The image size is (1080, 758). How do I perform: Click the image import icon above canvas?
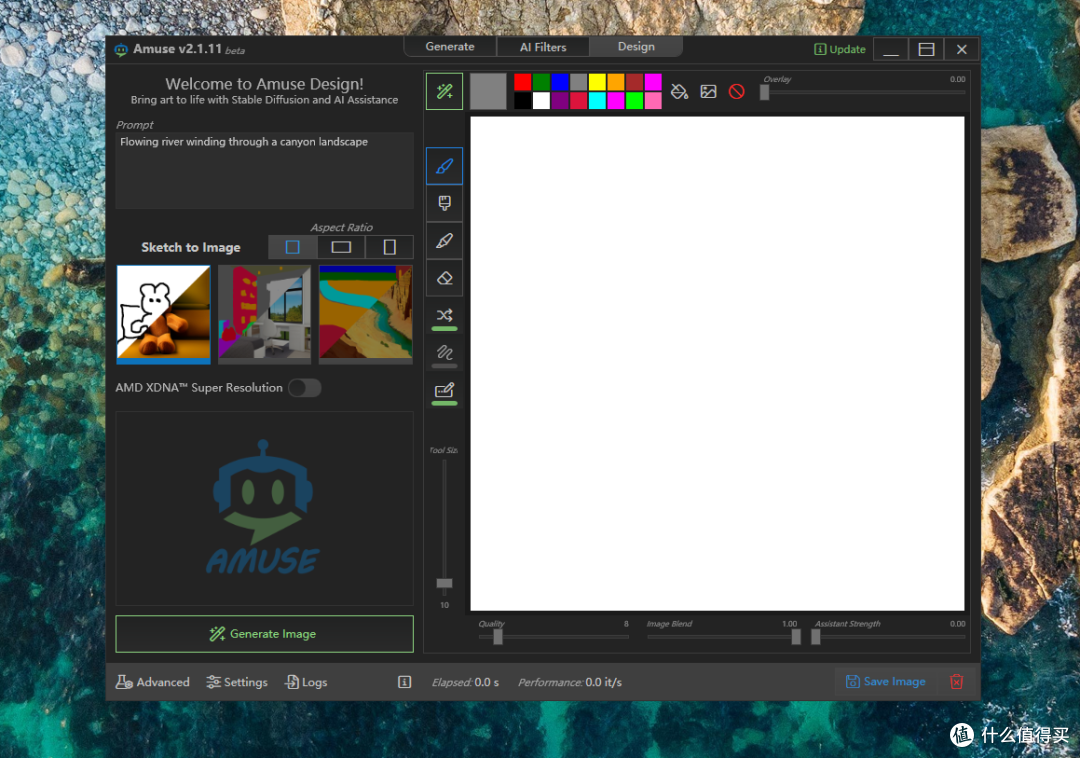point(708,91)
